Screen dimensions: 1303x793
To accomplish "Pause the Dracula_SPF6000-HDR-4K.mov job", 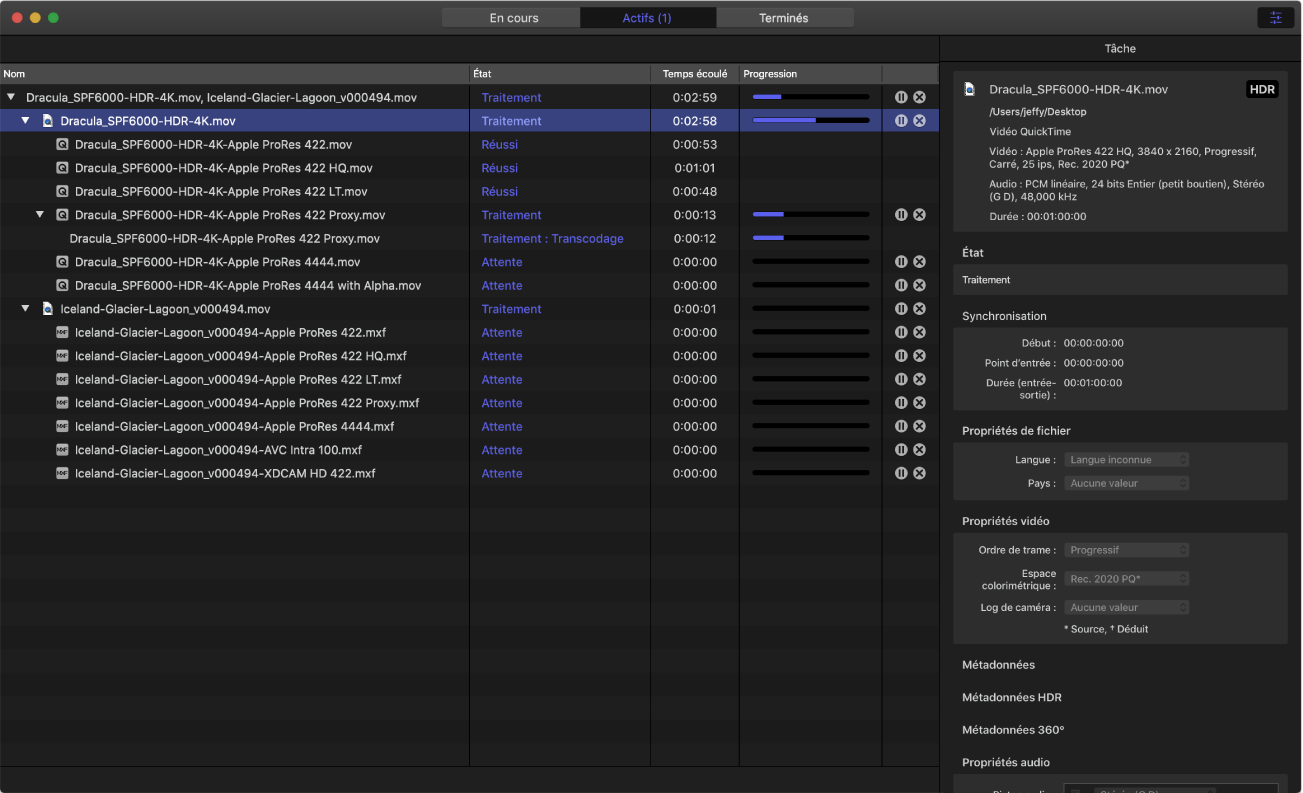I will tap(901, 121).
